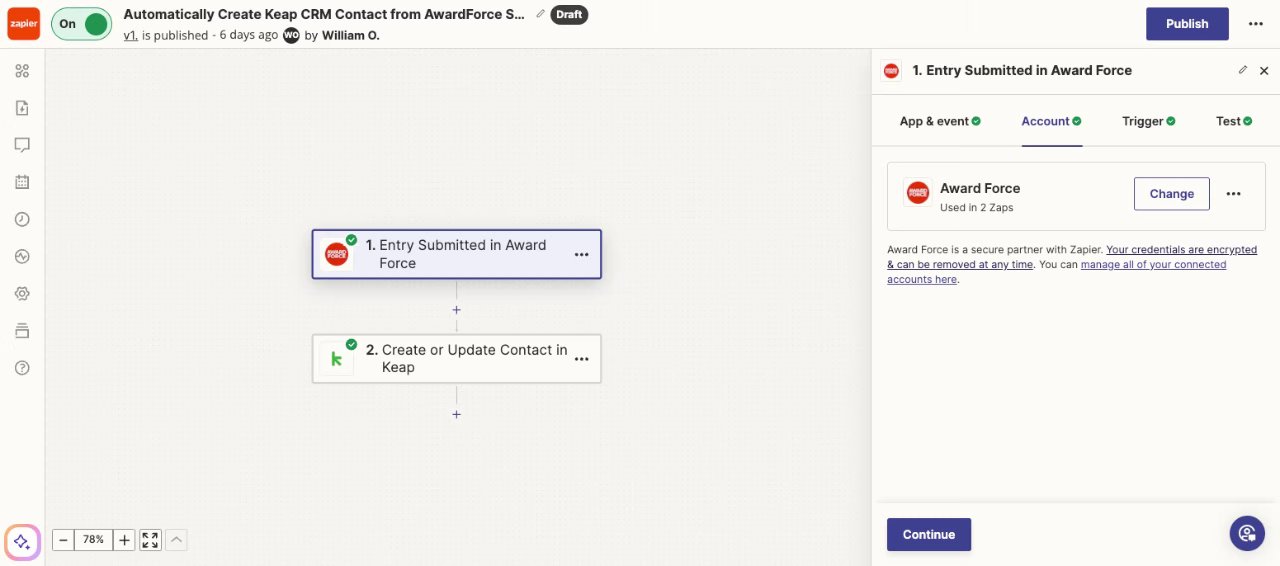Publish the Zap
The width and height of the screenshot is (1280, 566).
[1187, 24]
